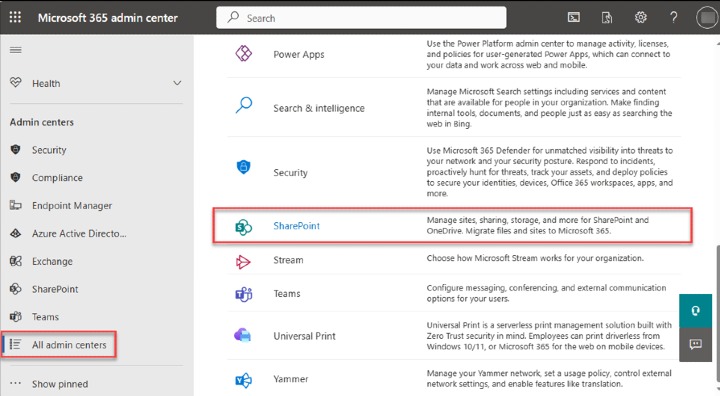Viewport: 720px width, 396px height.
Task: Click Azure Active Directory icon in sidebar
Action: tap(16, 233)
